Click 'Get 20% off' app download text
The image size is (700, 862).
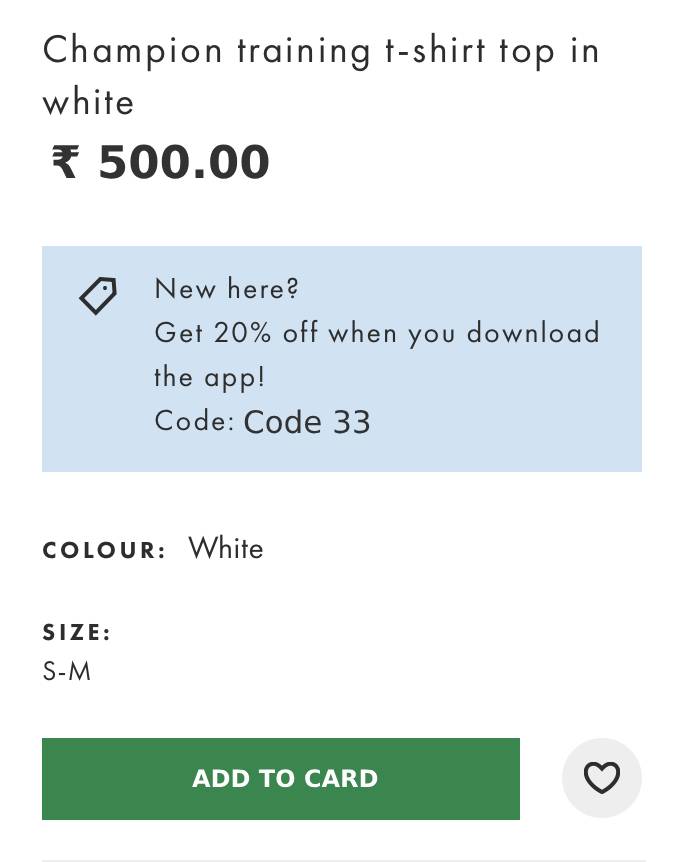click(x=236, y=333)
